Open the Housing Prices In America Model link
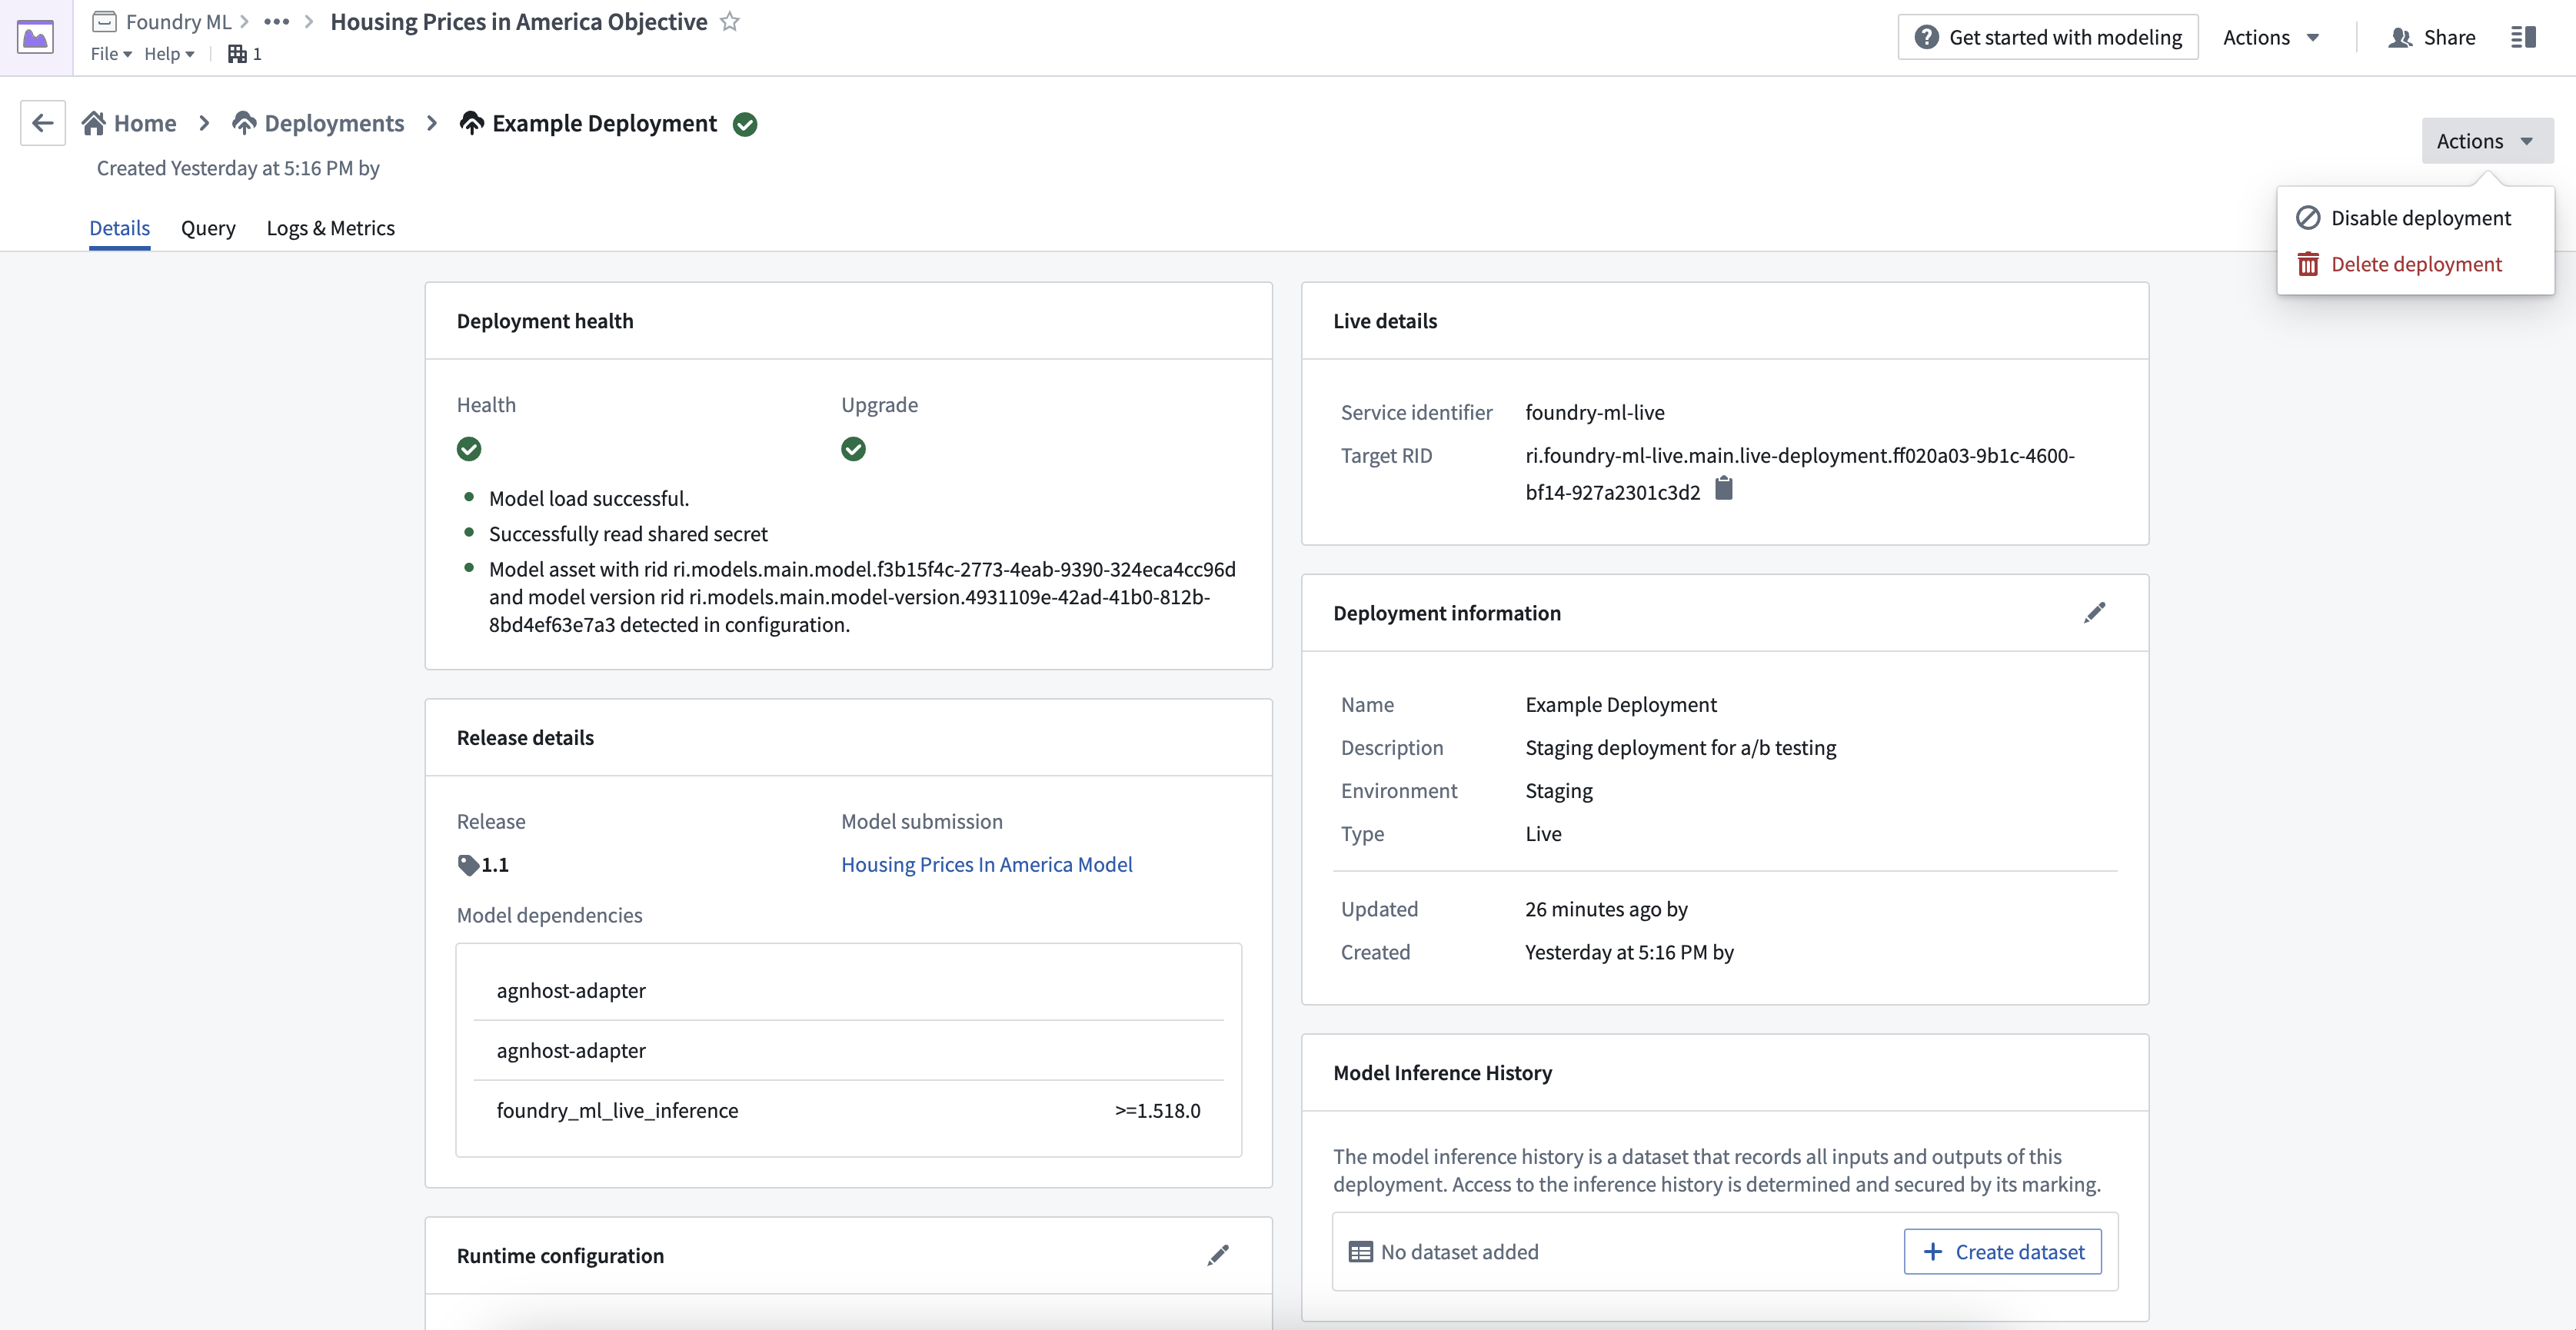The image size is (2576, 1330). 986,865
